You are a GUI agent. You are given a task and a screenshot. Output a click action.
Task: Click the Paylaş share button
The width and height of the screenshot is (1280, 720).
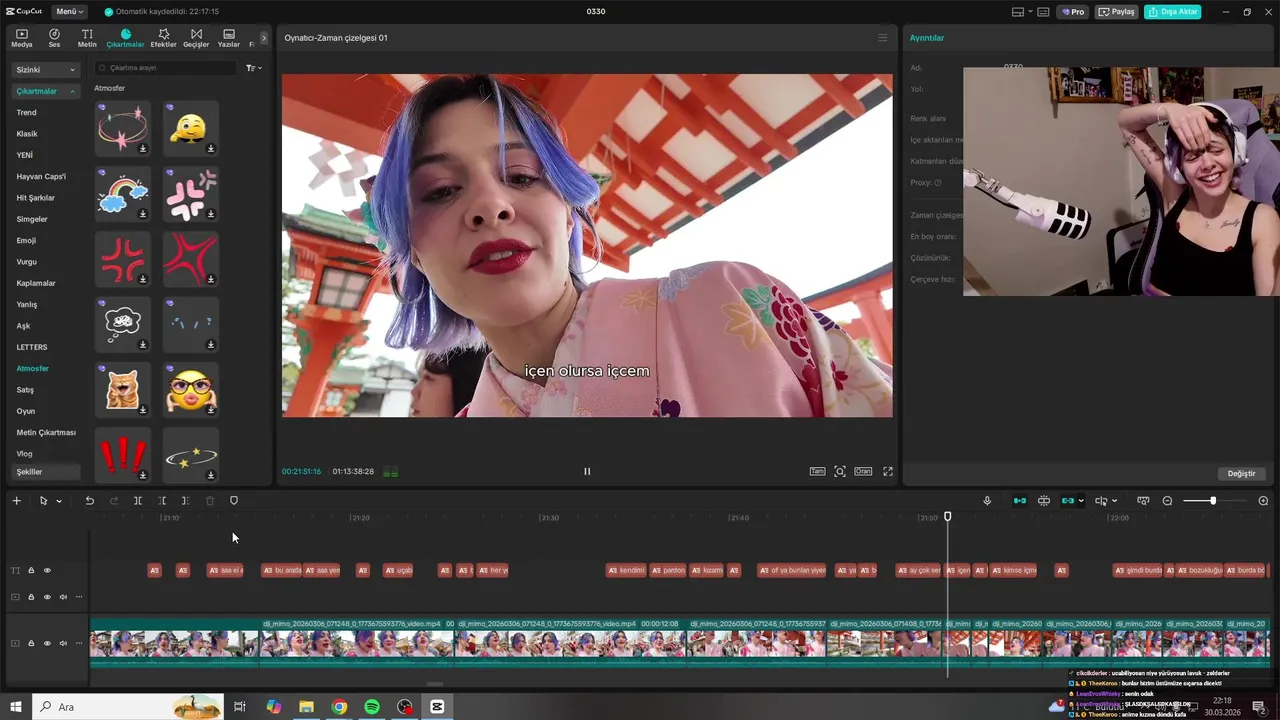pos(1117,12)
